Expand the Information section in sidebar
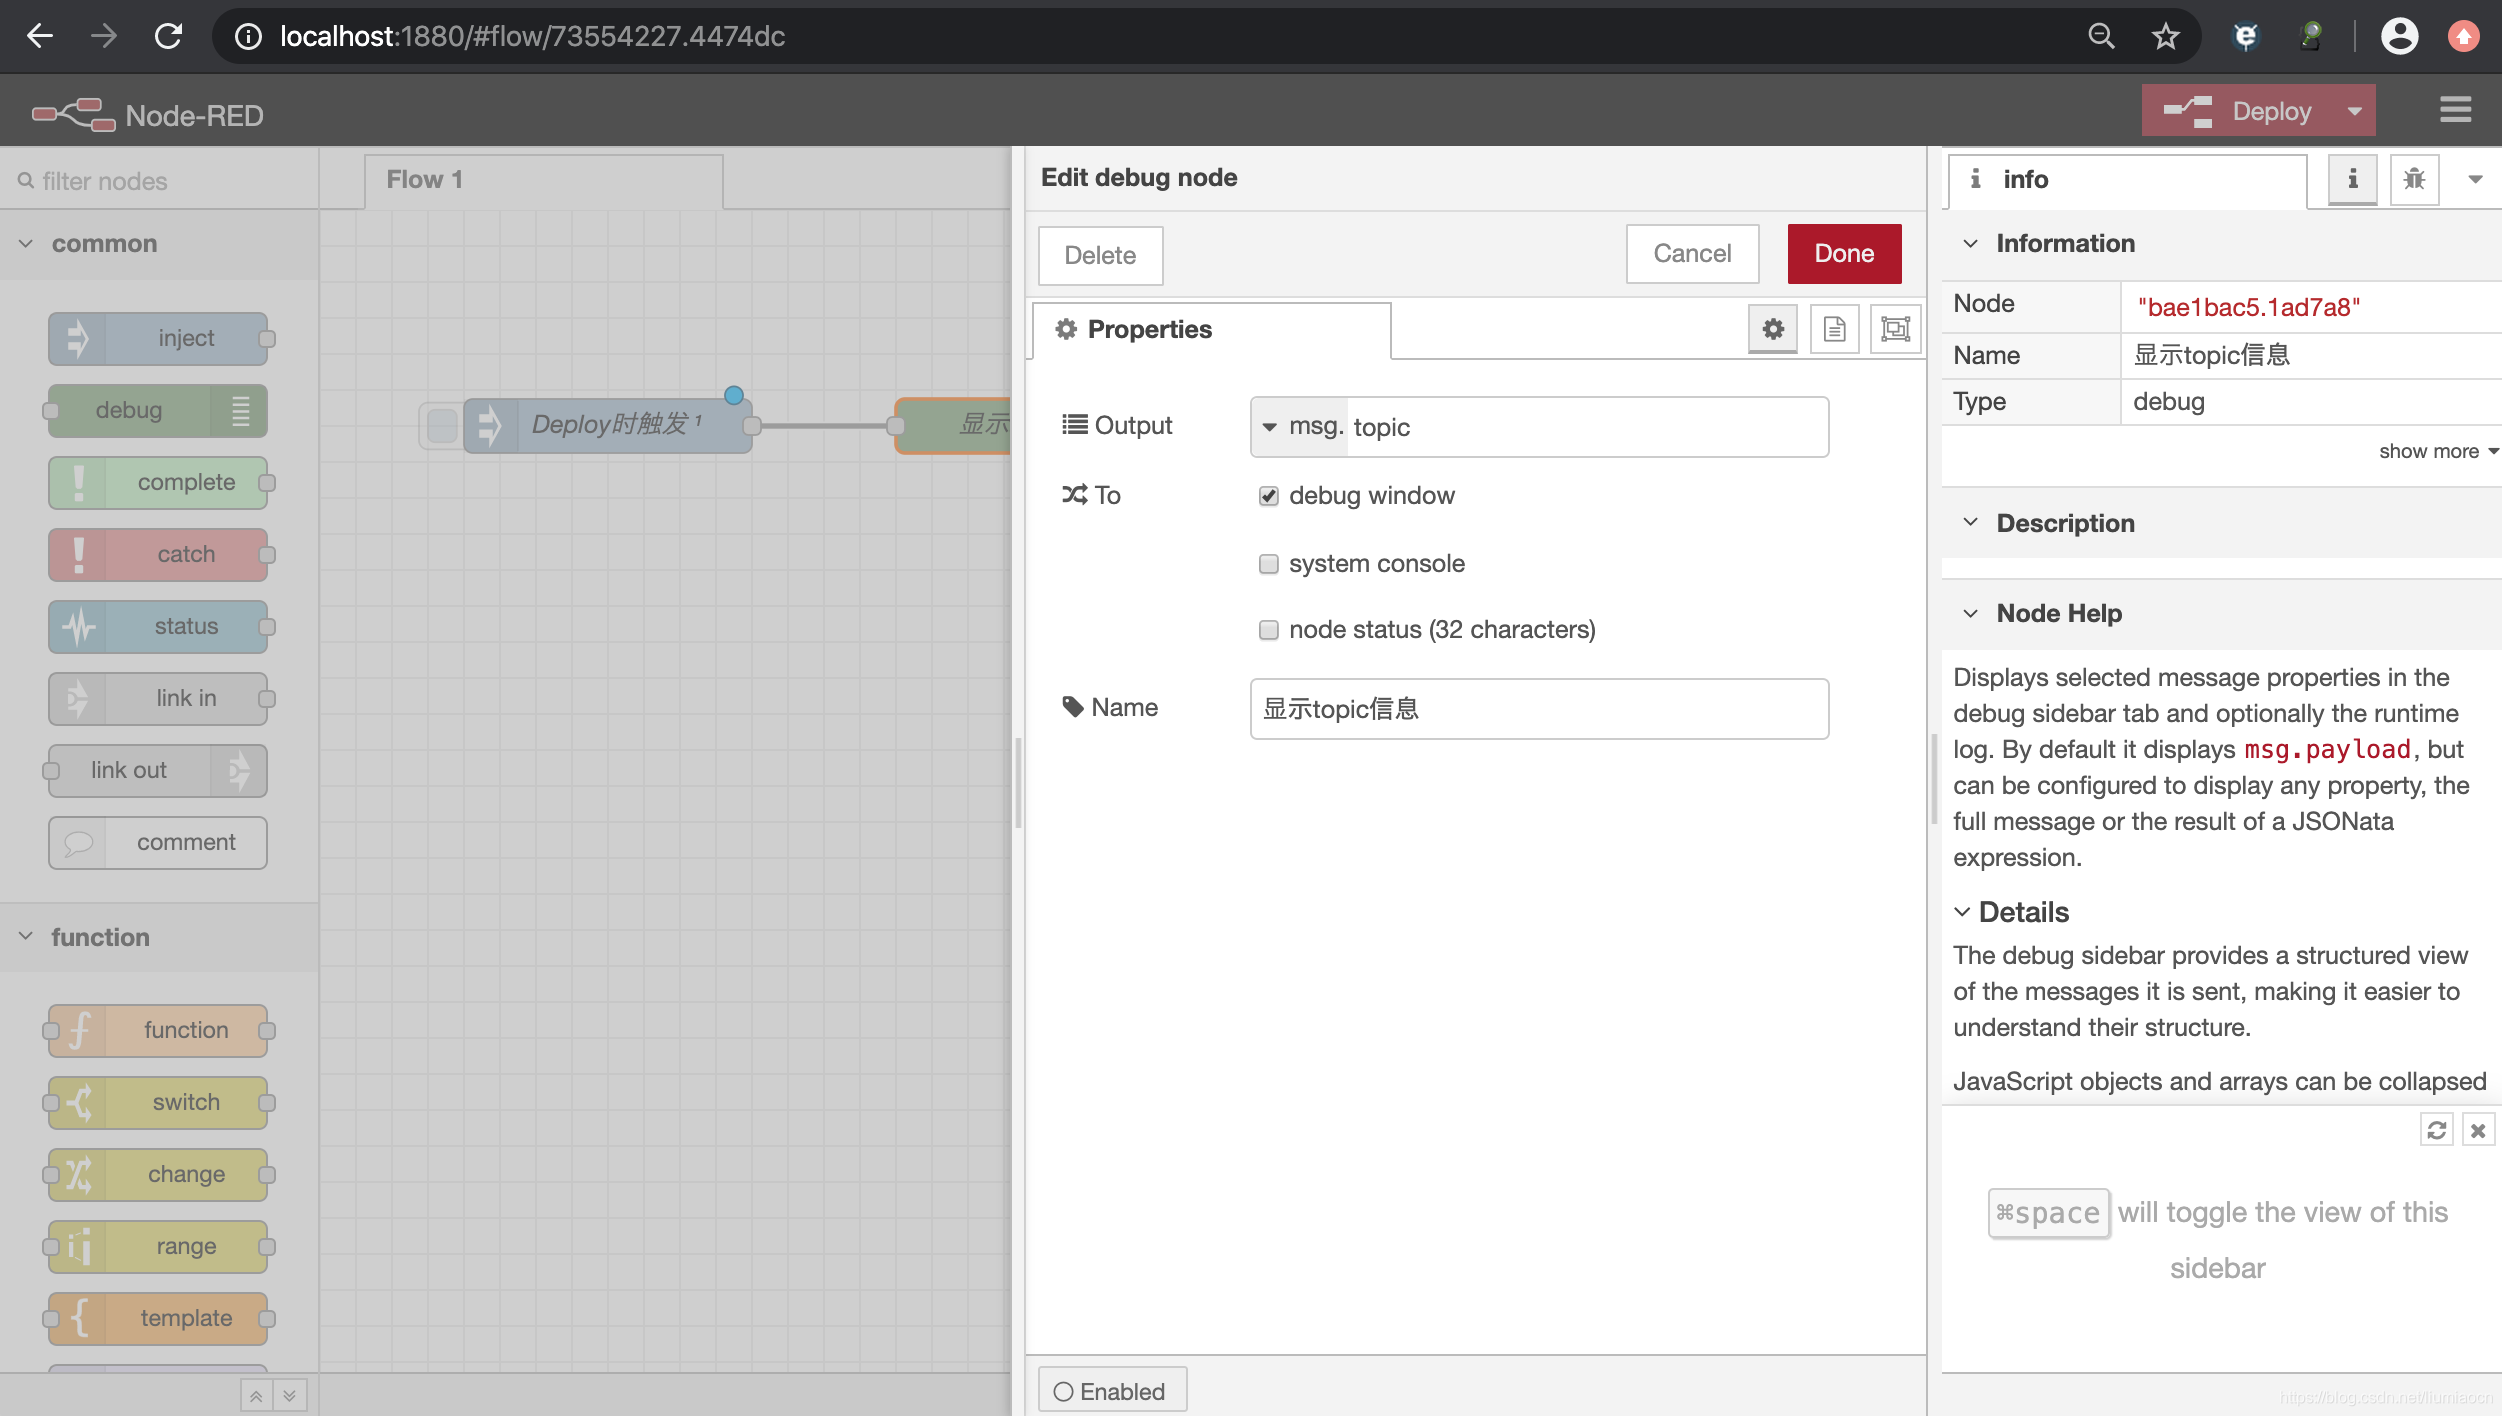Viewport: 2502px width, 1416px height. point(1971,242)
